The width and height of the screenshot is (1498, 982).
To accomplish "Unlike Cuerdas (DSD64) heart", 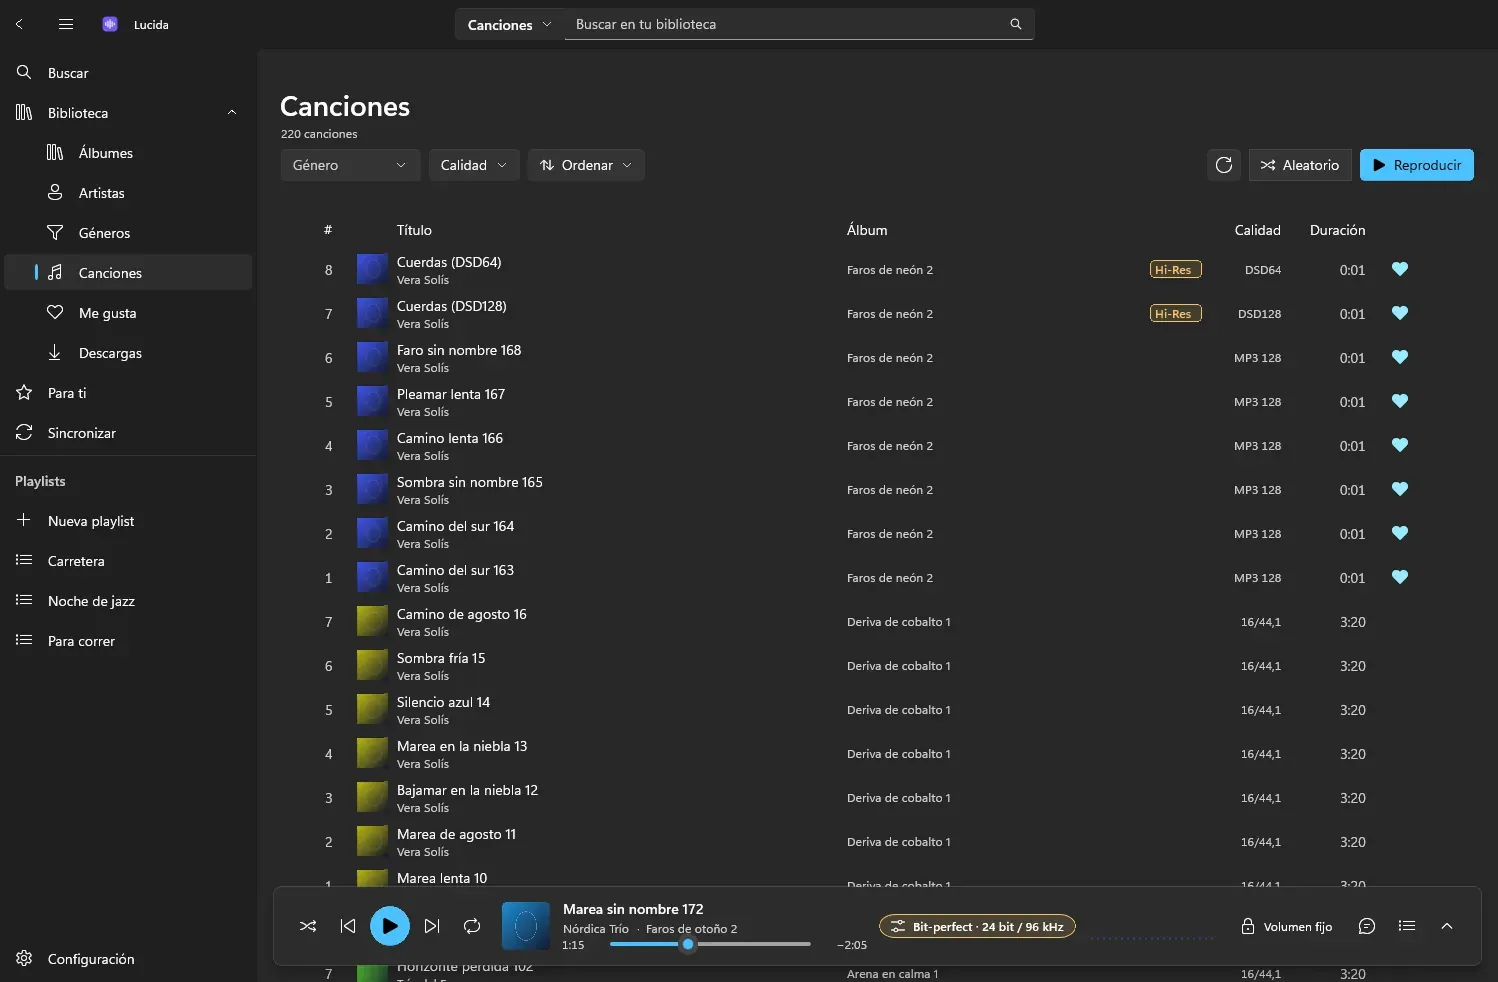I will [x=1400, y=269].
